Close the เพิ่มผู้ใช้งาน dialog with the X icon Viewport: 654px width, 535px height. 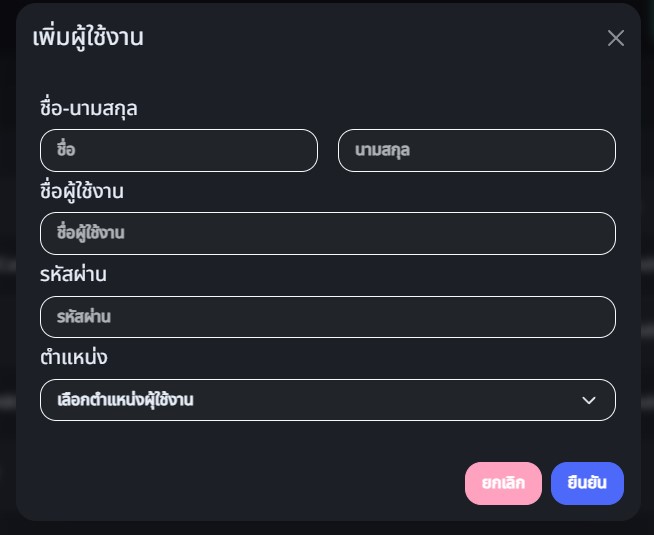pyautogui.click(x=616, y=38)
